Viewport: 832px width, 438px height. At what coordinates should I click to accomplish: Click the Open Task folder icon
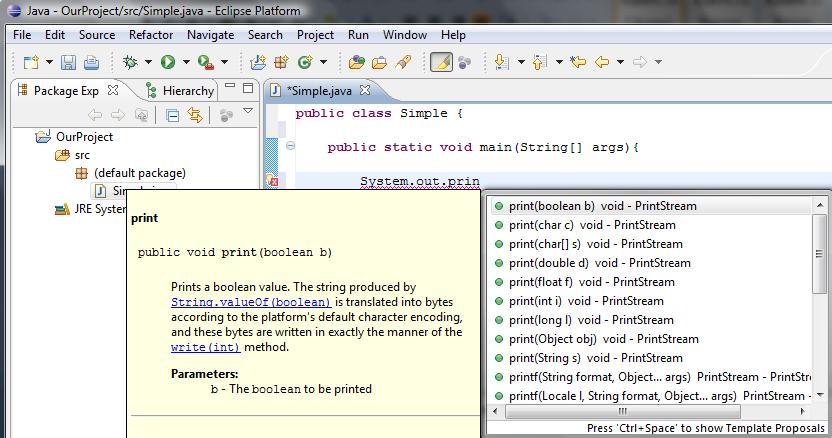(x=379, y=62)
